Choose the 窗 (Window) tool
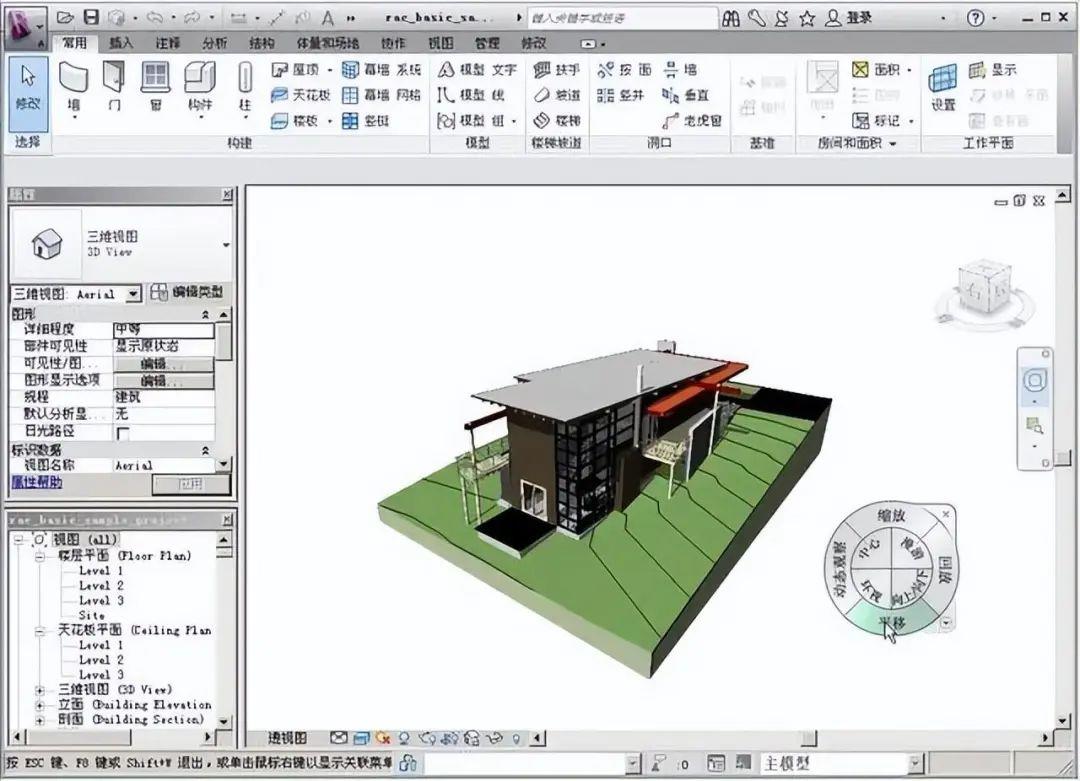 coord(156,88)
